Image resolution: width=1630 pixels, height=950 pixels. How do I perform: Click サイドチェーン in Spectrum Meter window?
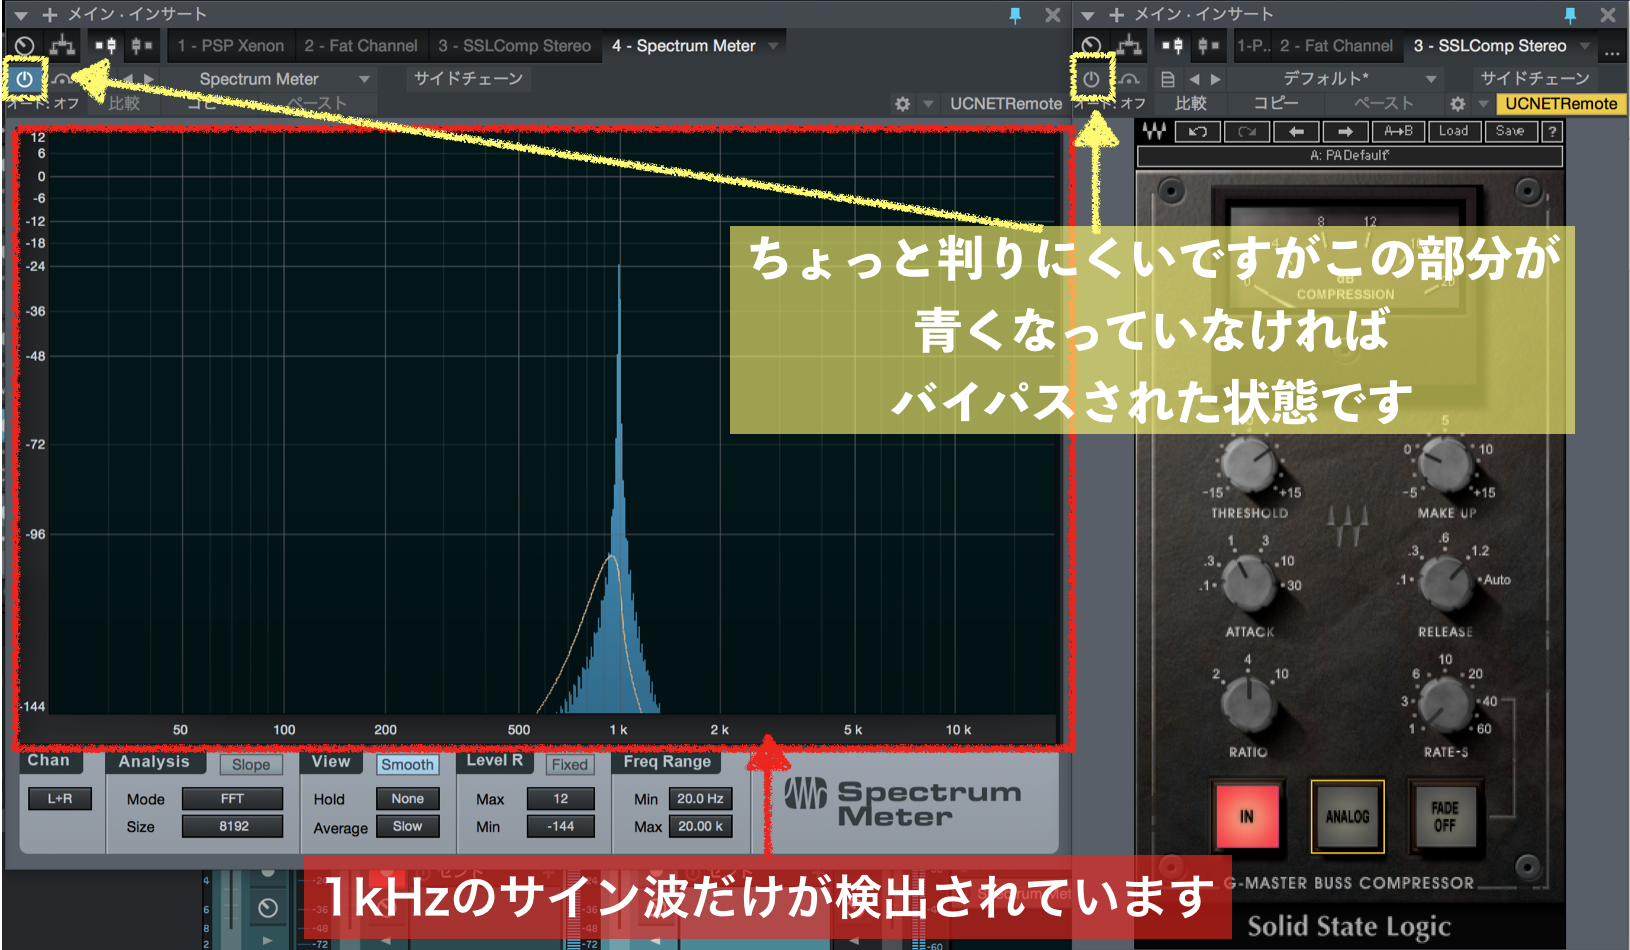[468, 79]
